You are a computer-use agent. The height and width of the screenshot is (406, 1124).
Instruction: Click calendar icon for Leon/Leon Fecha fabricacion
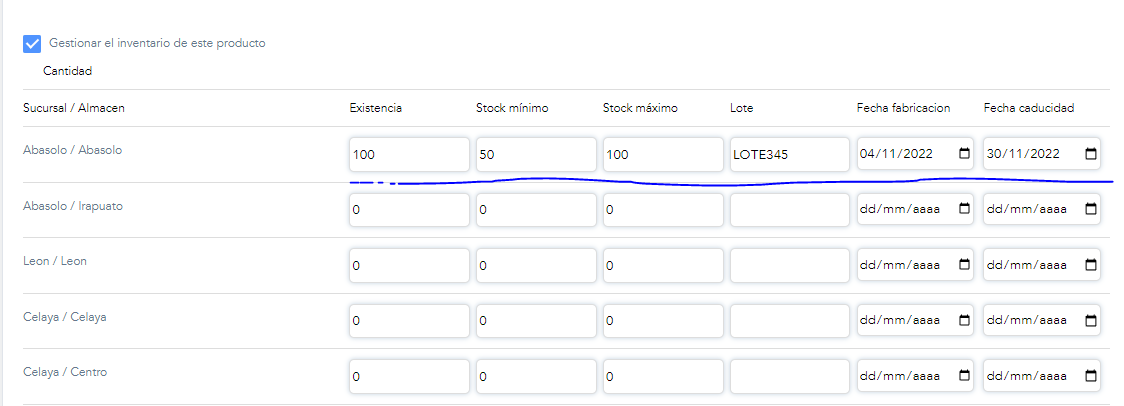point(964,265)
